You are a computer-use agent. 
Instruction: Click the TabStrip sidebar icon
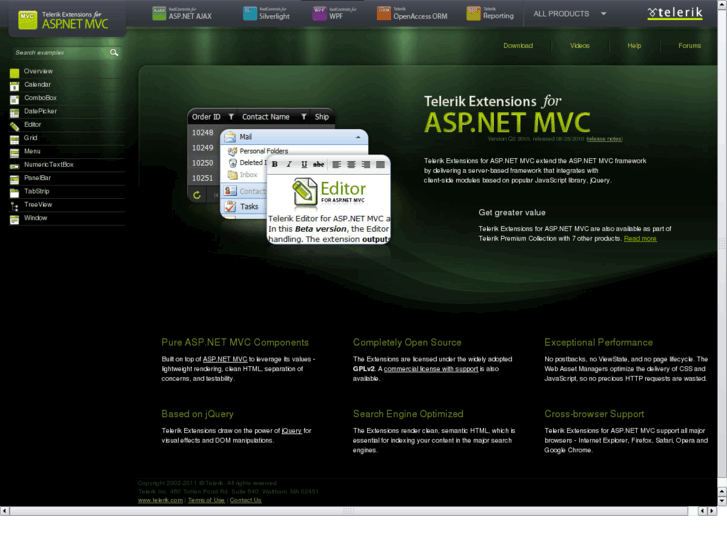click(14, 192)
